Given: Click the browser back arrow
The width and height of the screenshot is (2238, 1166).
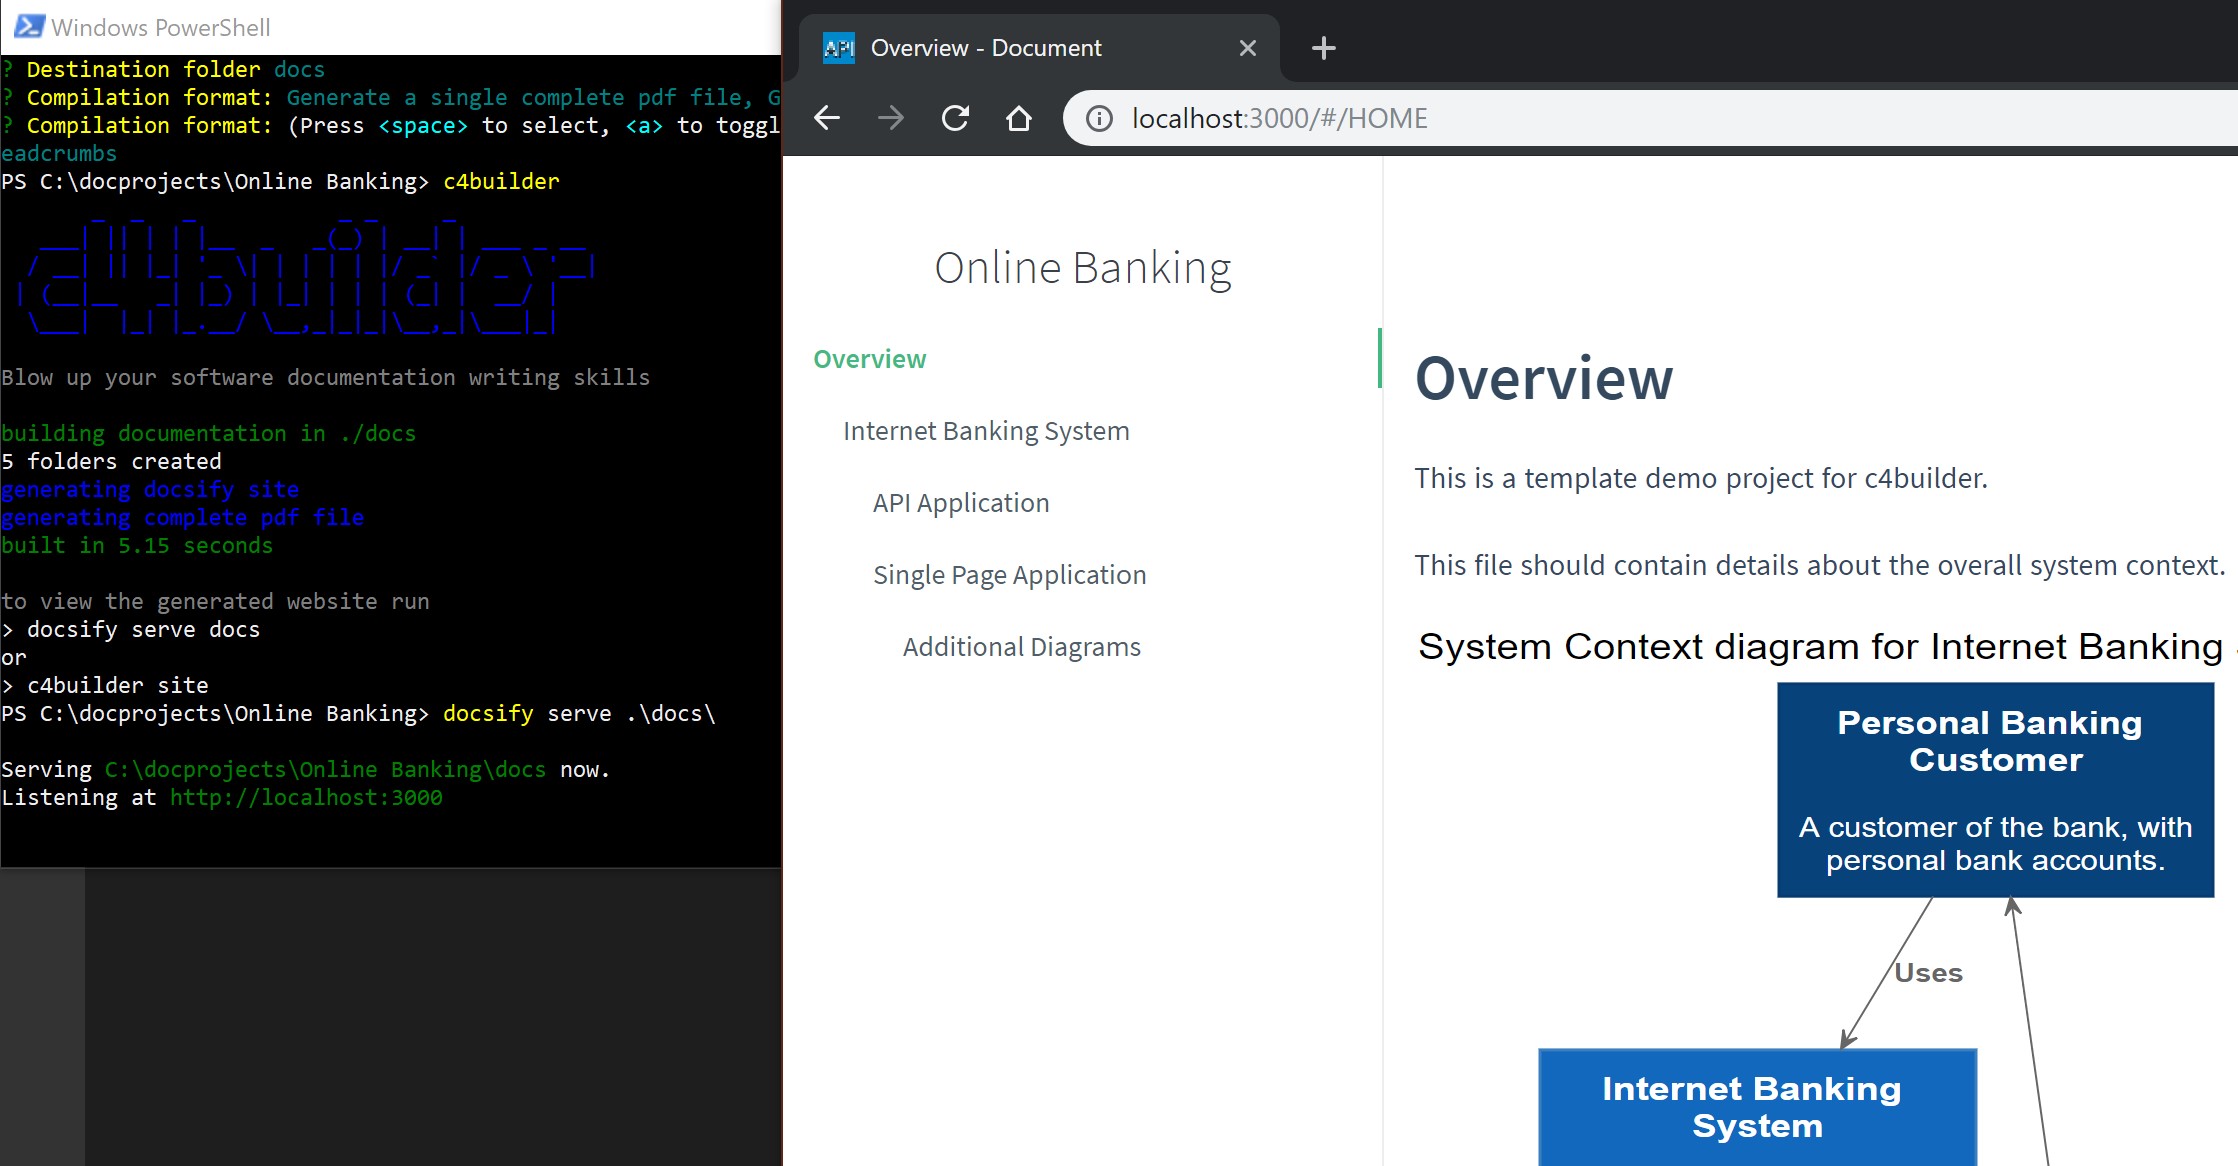Looking at the screenshot, I should 827,118.
